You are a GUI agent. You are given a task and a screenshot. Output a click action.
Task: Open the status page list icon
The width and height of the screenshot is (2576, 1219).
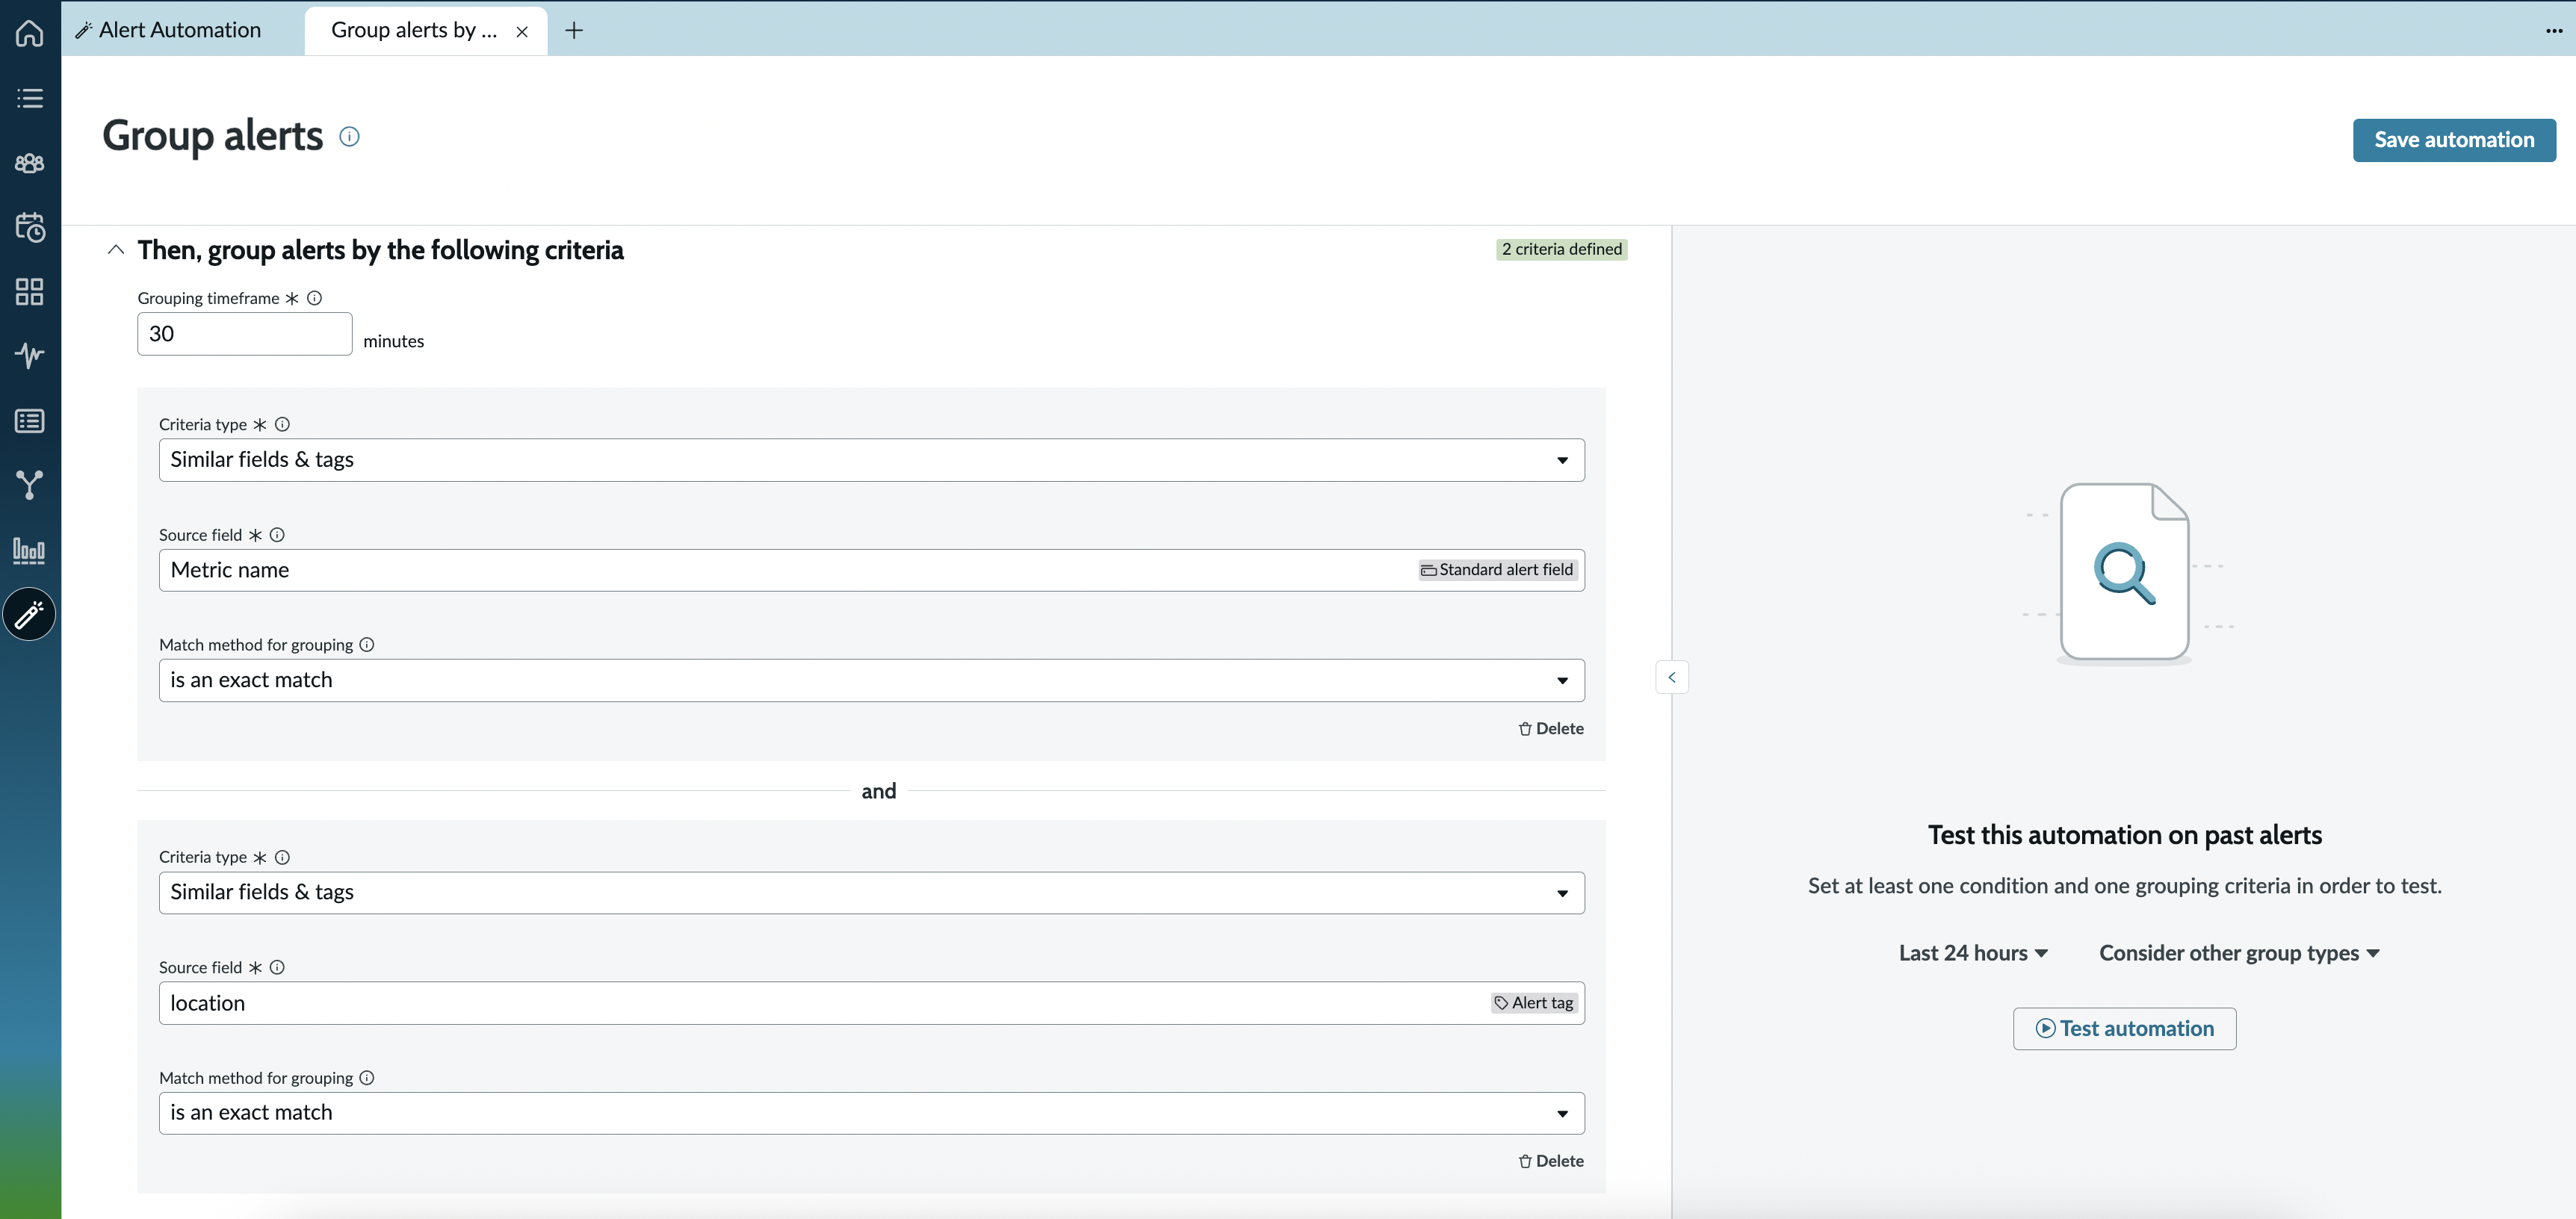30,421
